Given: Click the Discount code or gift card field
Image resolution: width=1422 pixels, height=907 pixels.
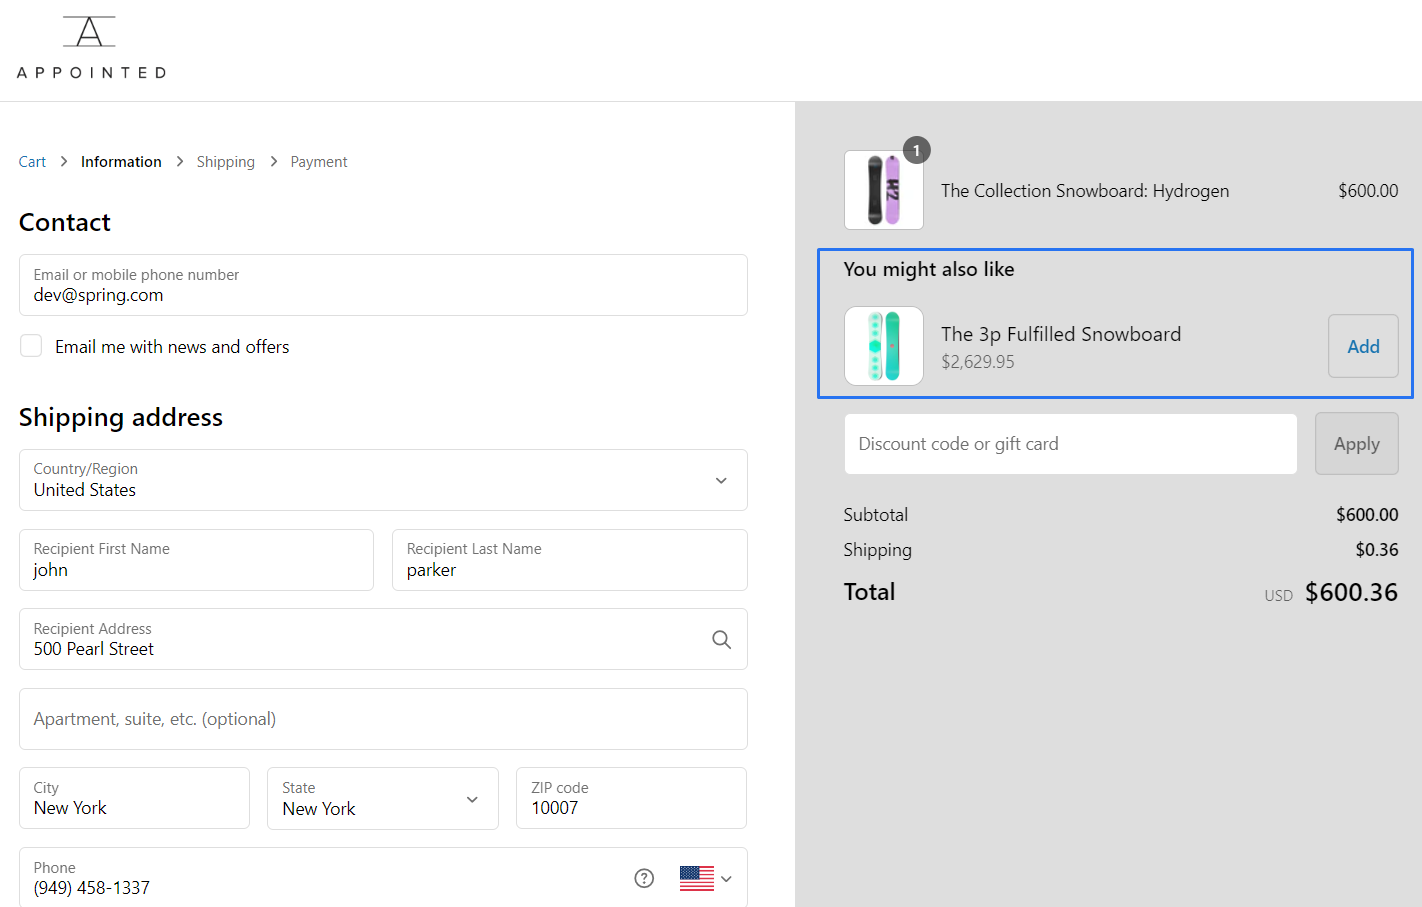Looking at the screenshot, I should coord(1070,443).
